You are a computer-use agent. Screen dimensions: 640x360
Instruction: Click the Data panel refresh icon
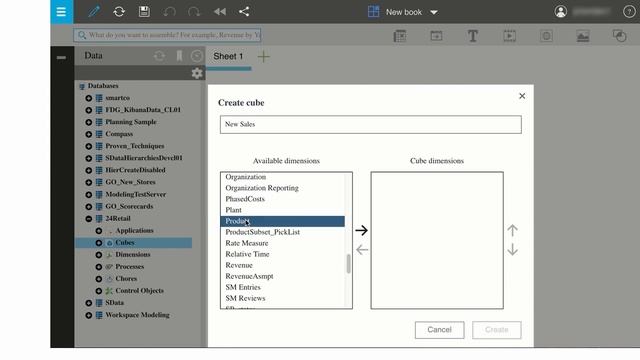(x=159, y=56)
